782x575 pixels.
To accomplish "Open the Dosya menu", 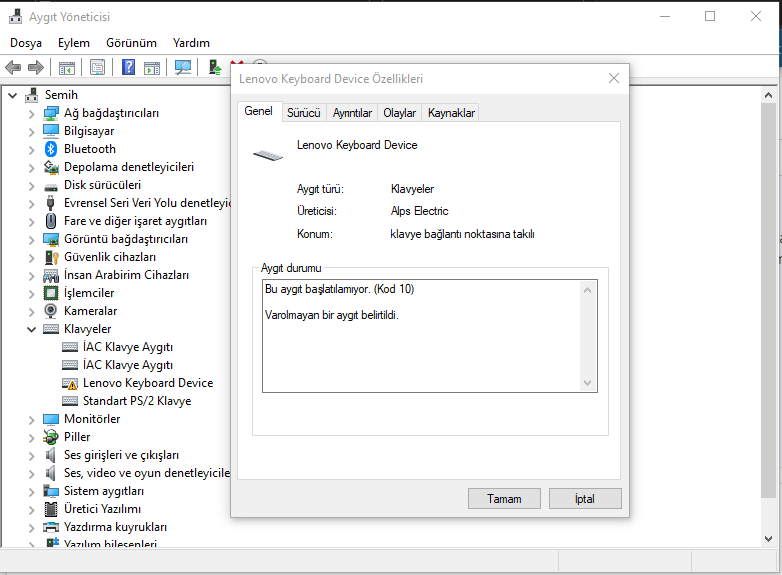I will pos(26,43).
